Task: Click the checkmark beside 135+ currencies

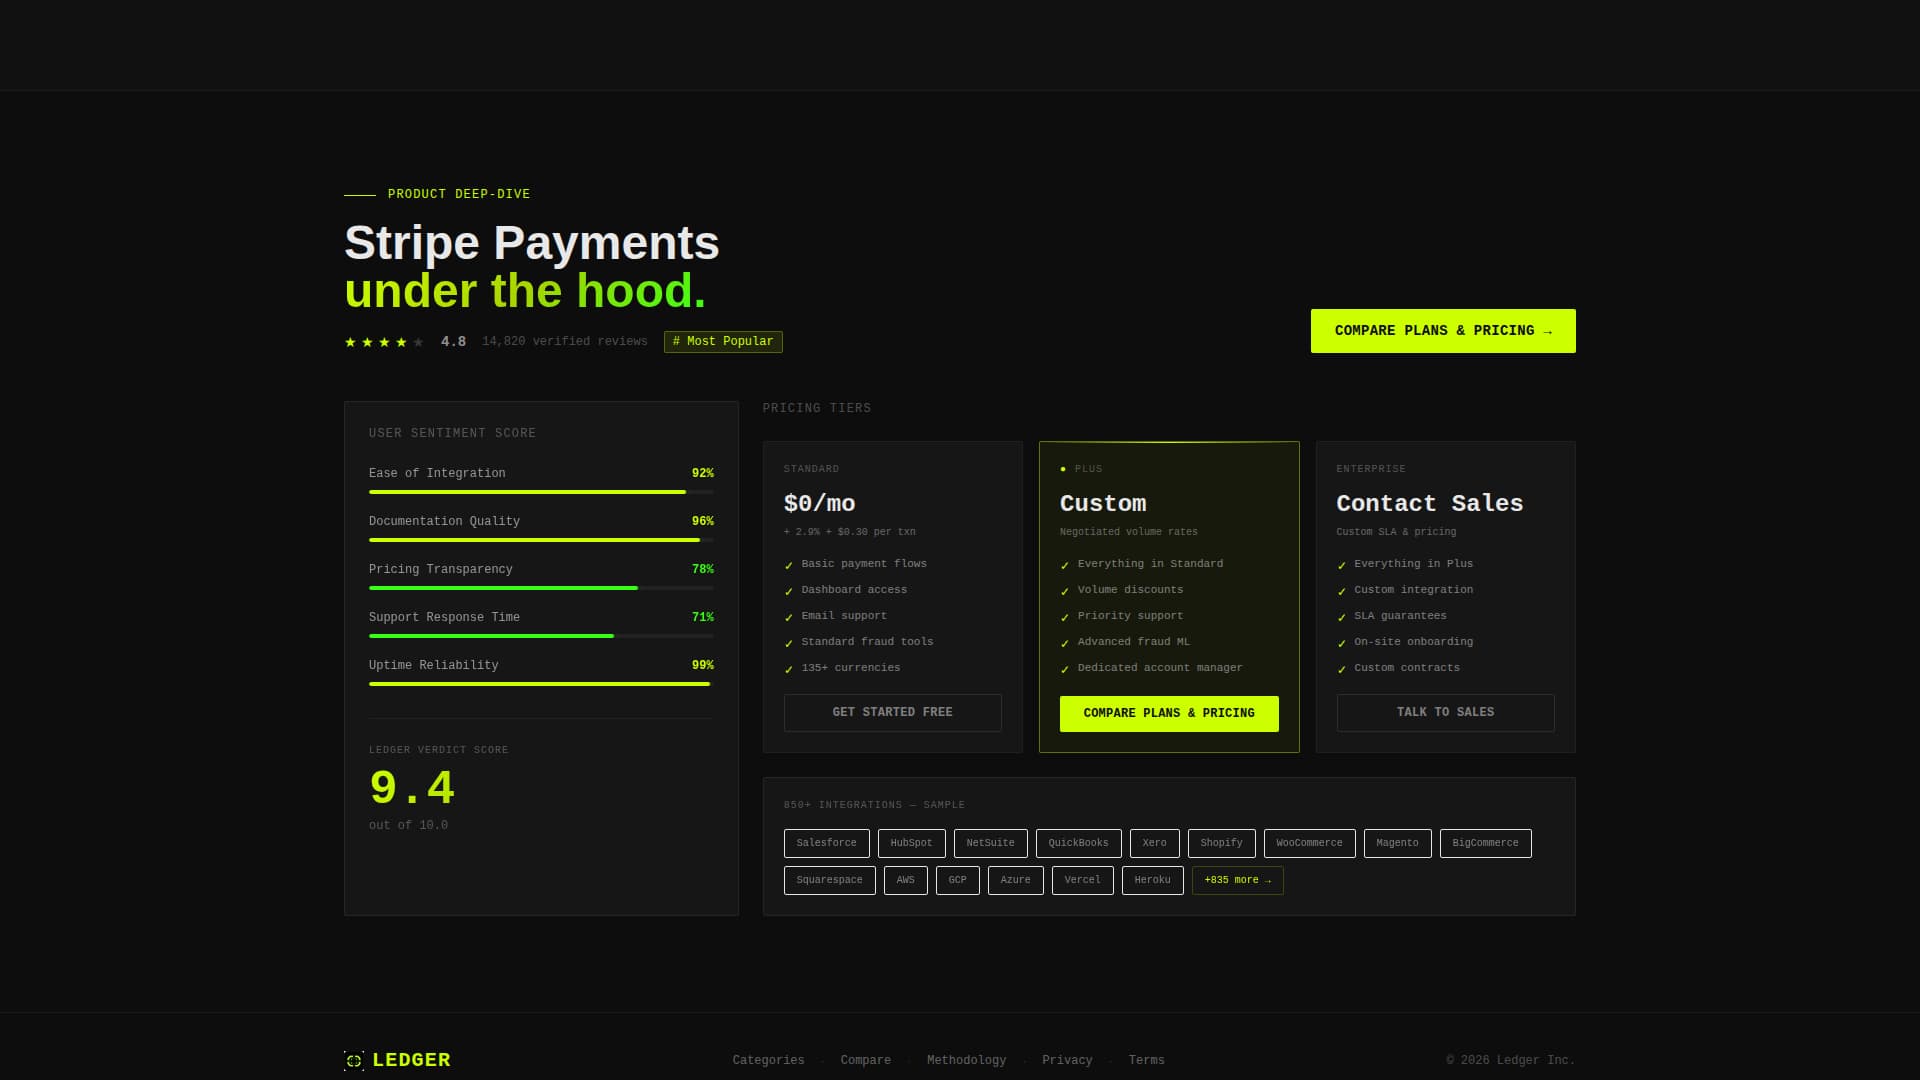Action: (788, 669)
